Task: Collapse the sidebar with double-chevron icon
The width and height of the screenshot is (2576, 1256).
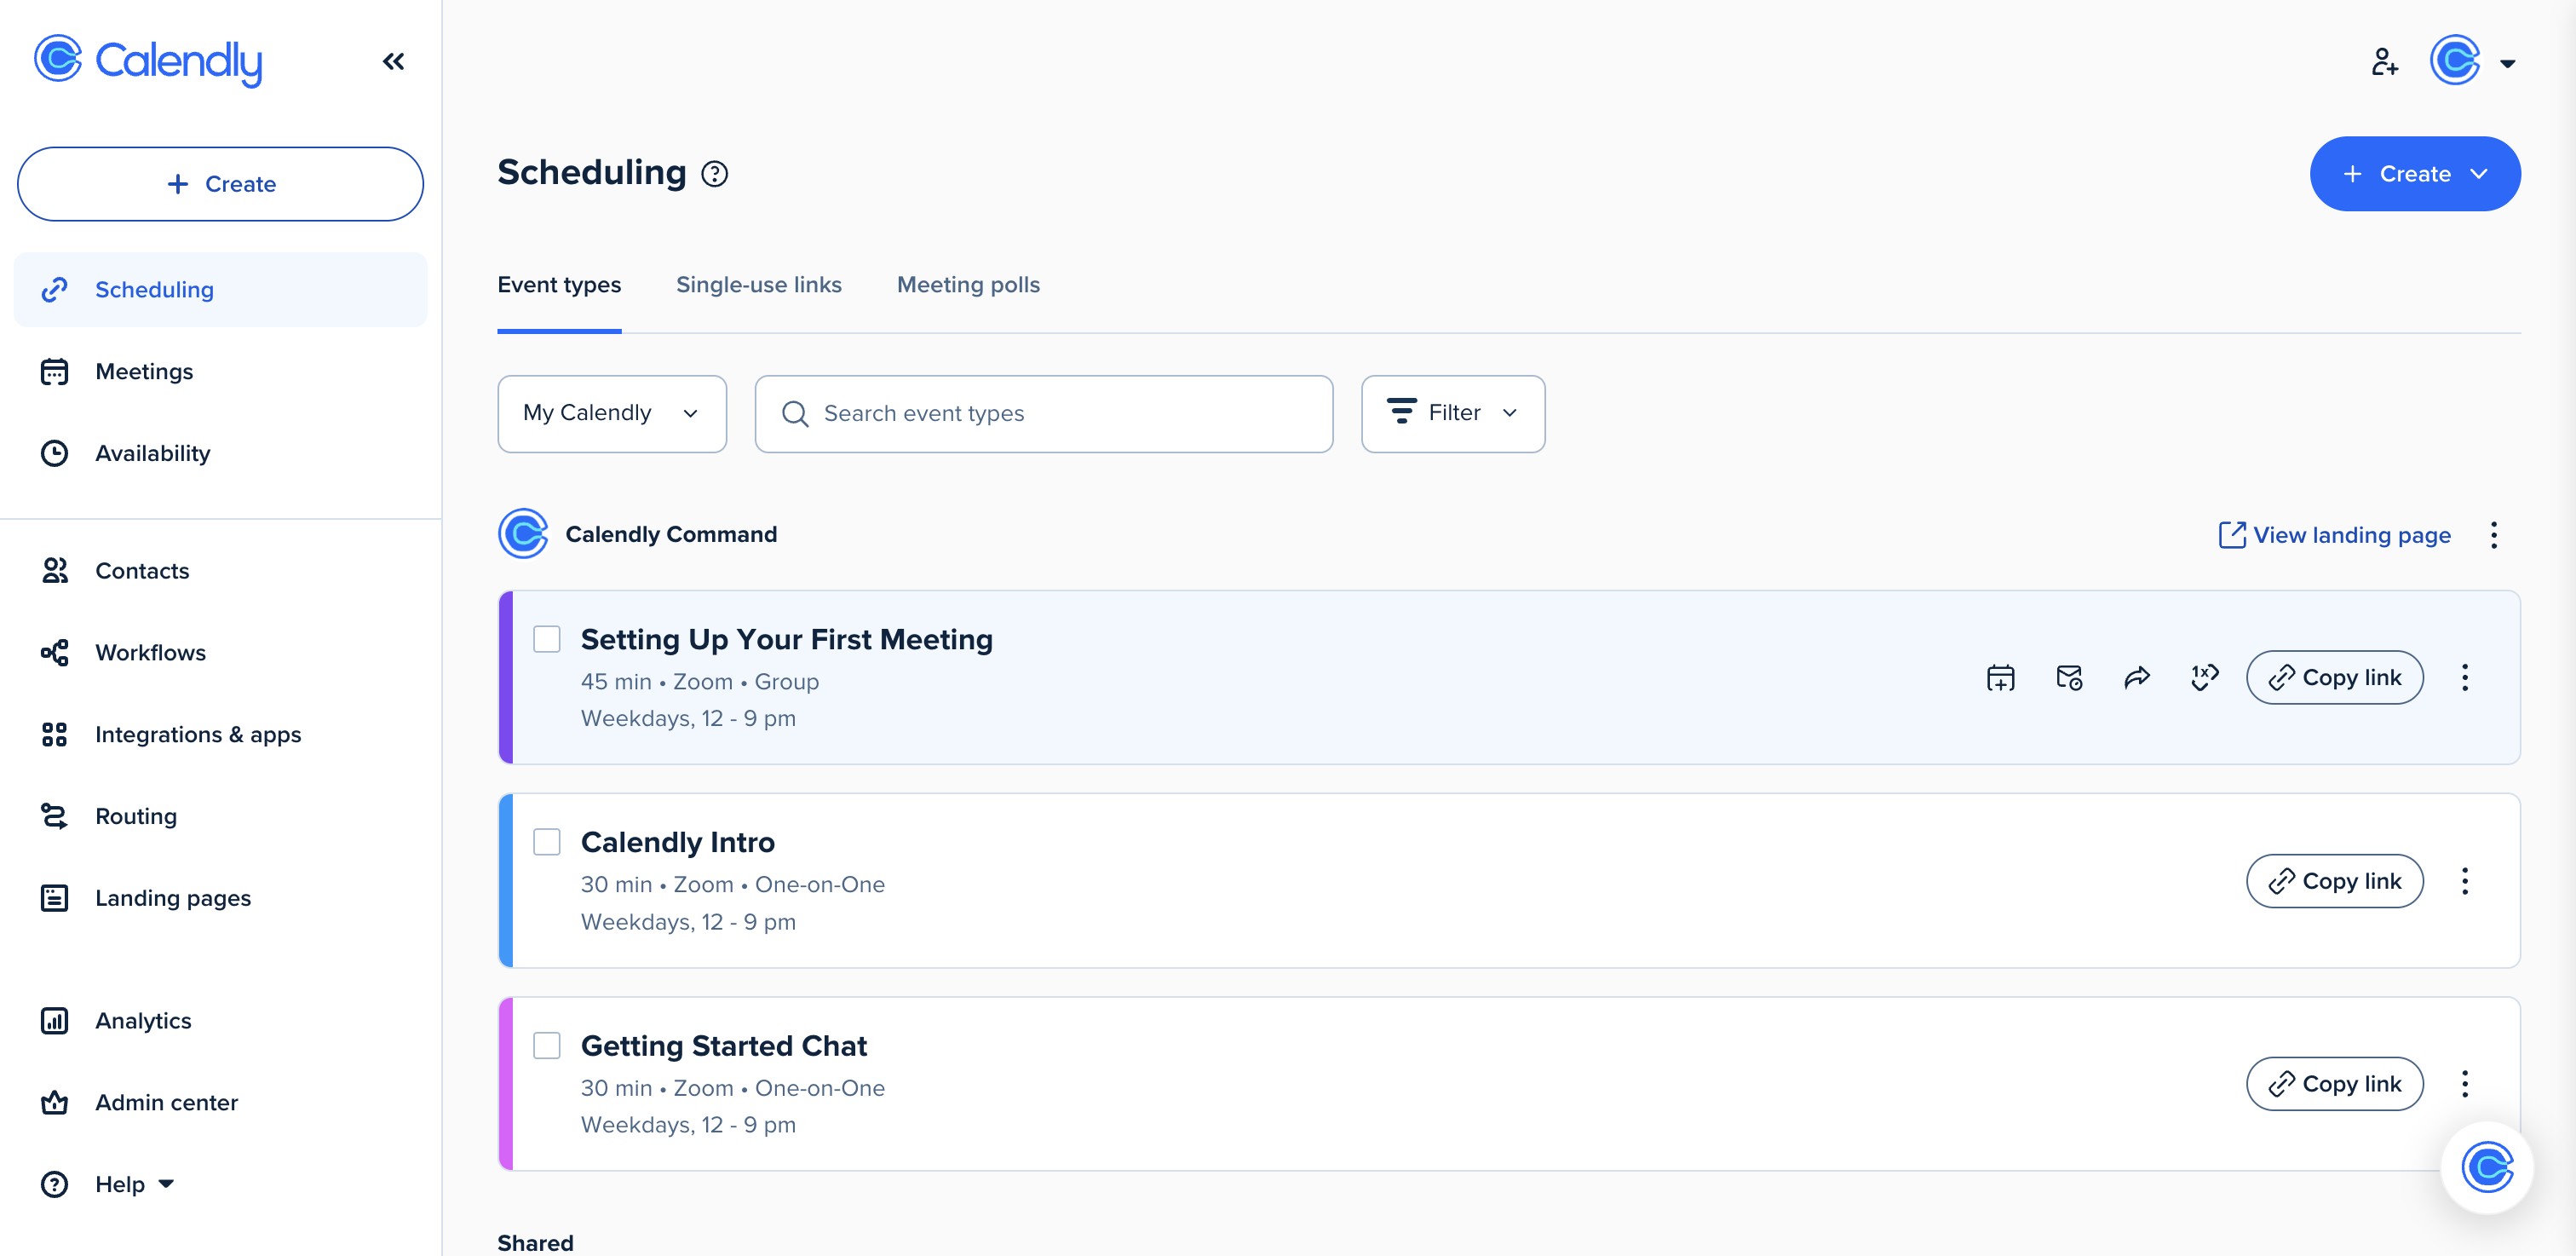Action: [x=393, y=62]
